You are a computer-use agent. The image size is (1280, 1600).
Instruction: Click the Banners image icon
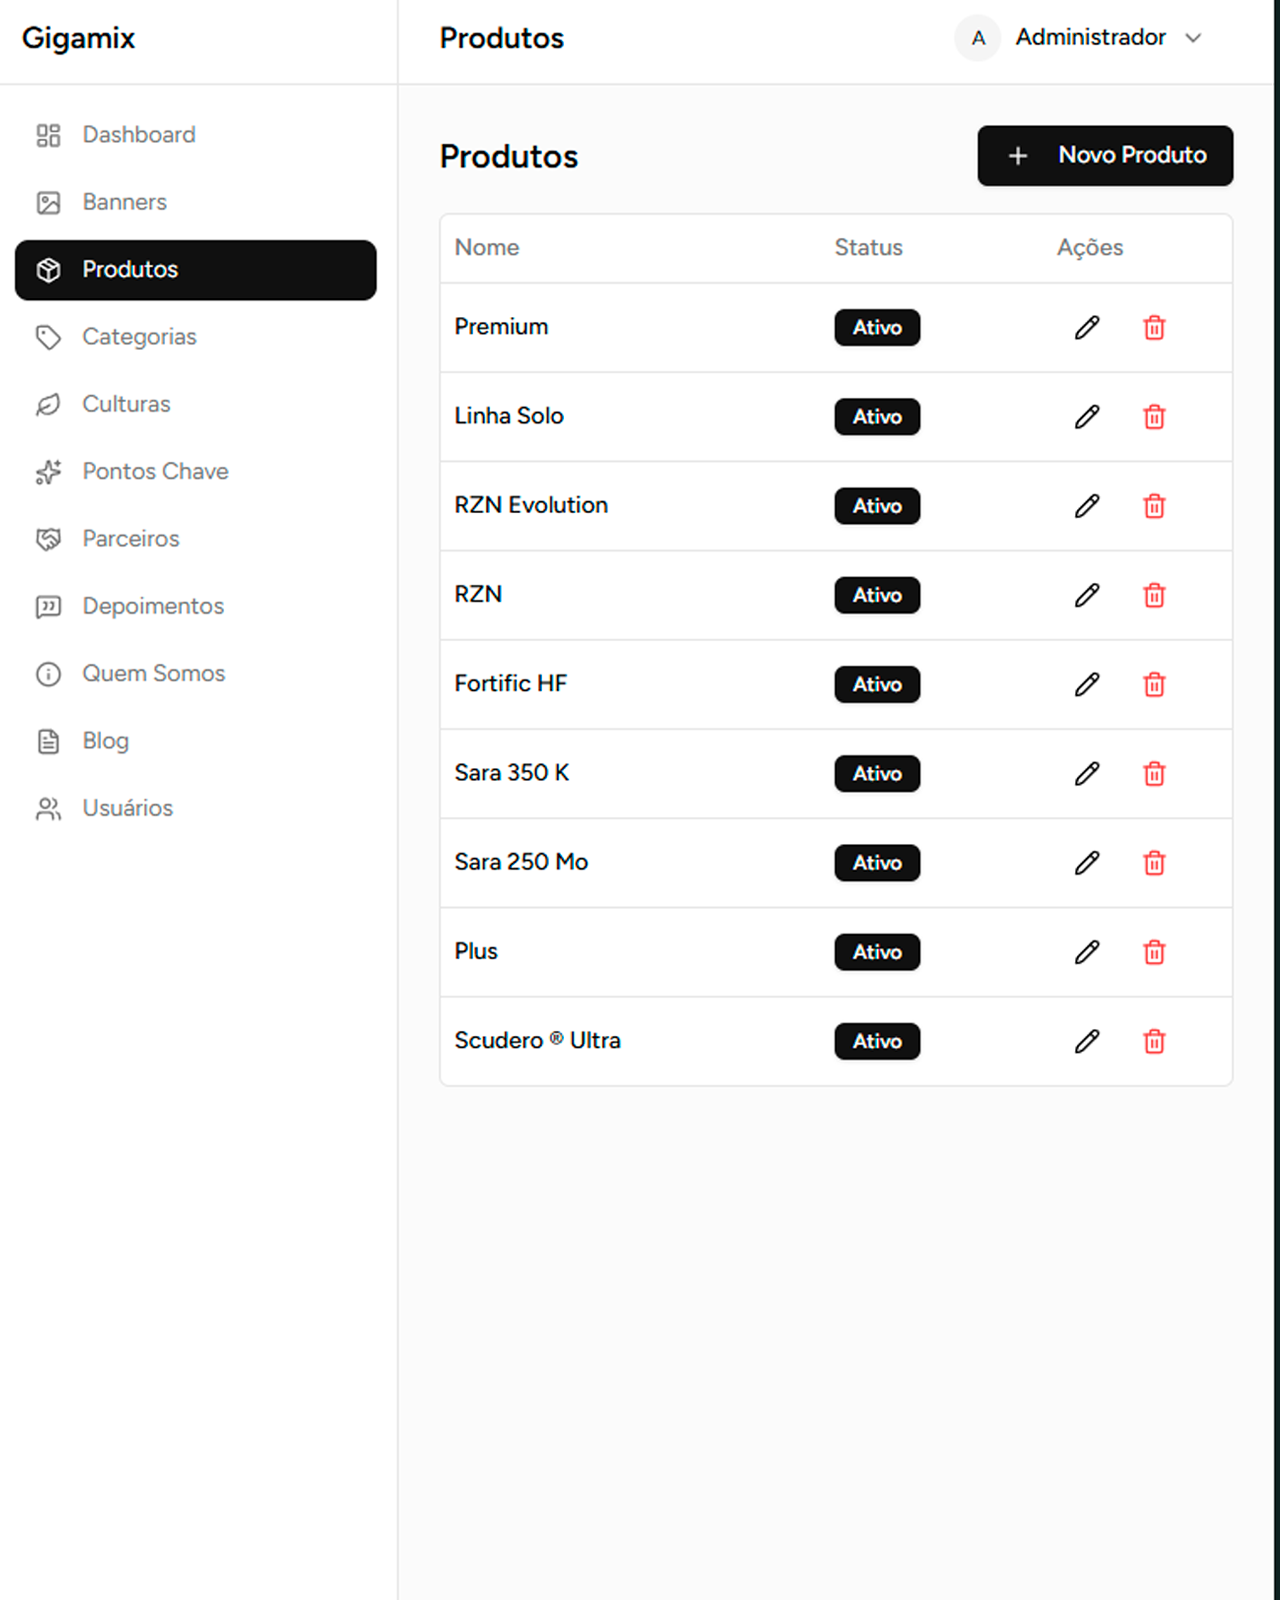[x=47, y=202]
